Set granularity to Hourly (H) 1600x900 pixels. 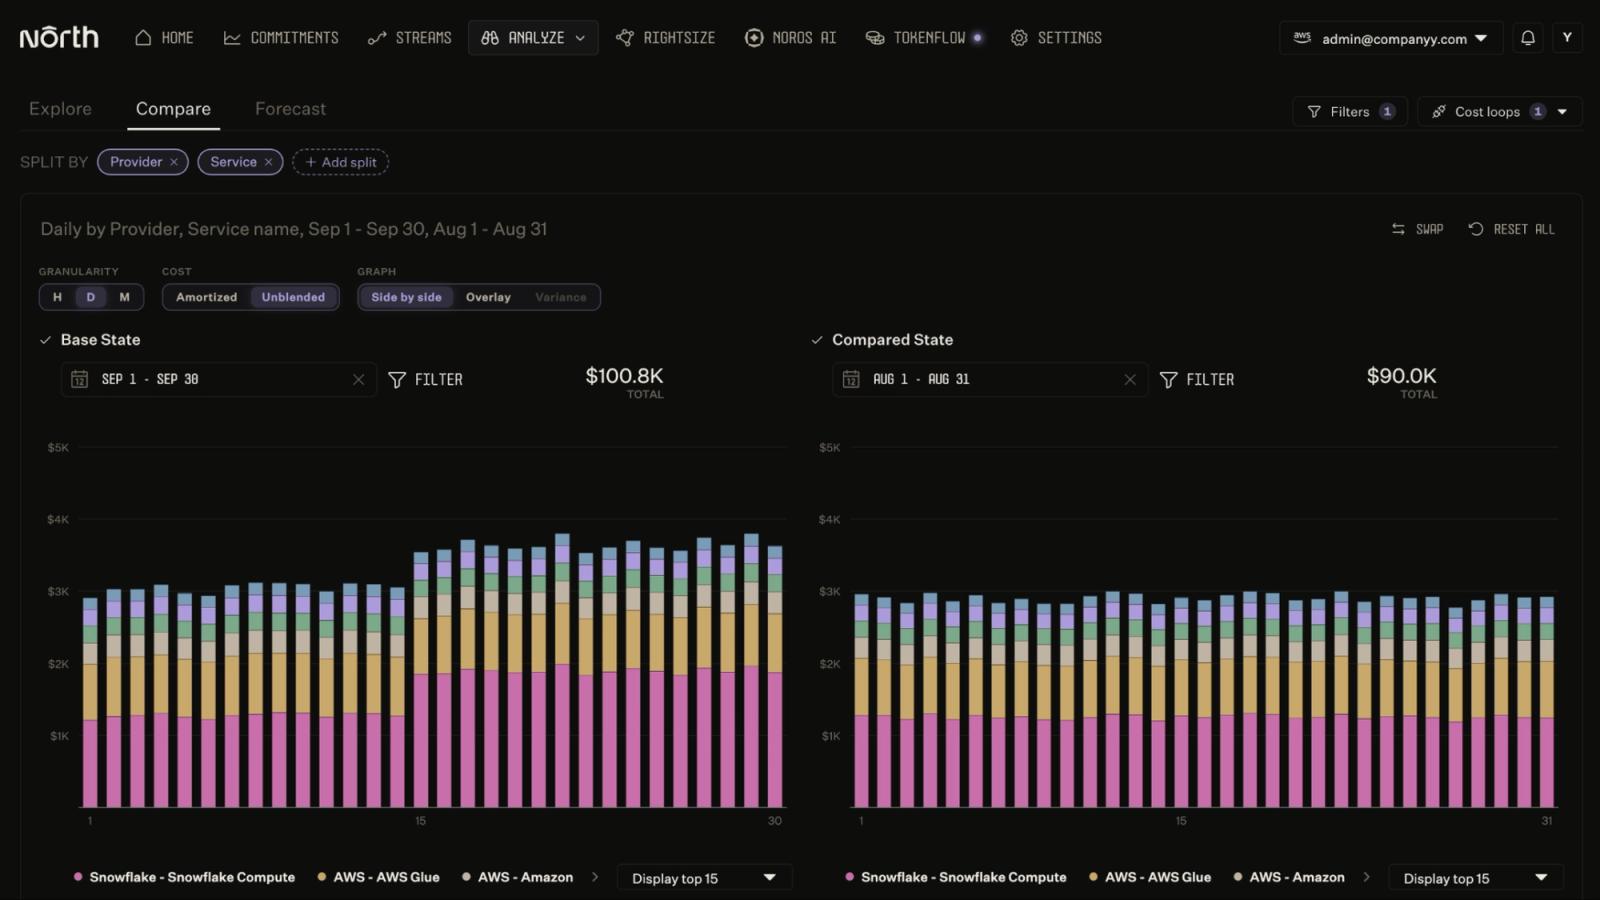coord(57,297)
